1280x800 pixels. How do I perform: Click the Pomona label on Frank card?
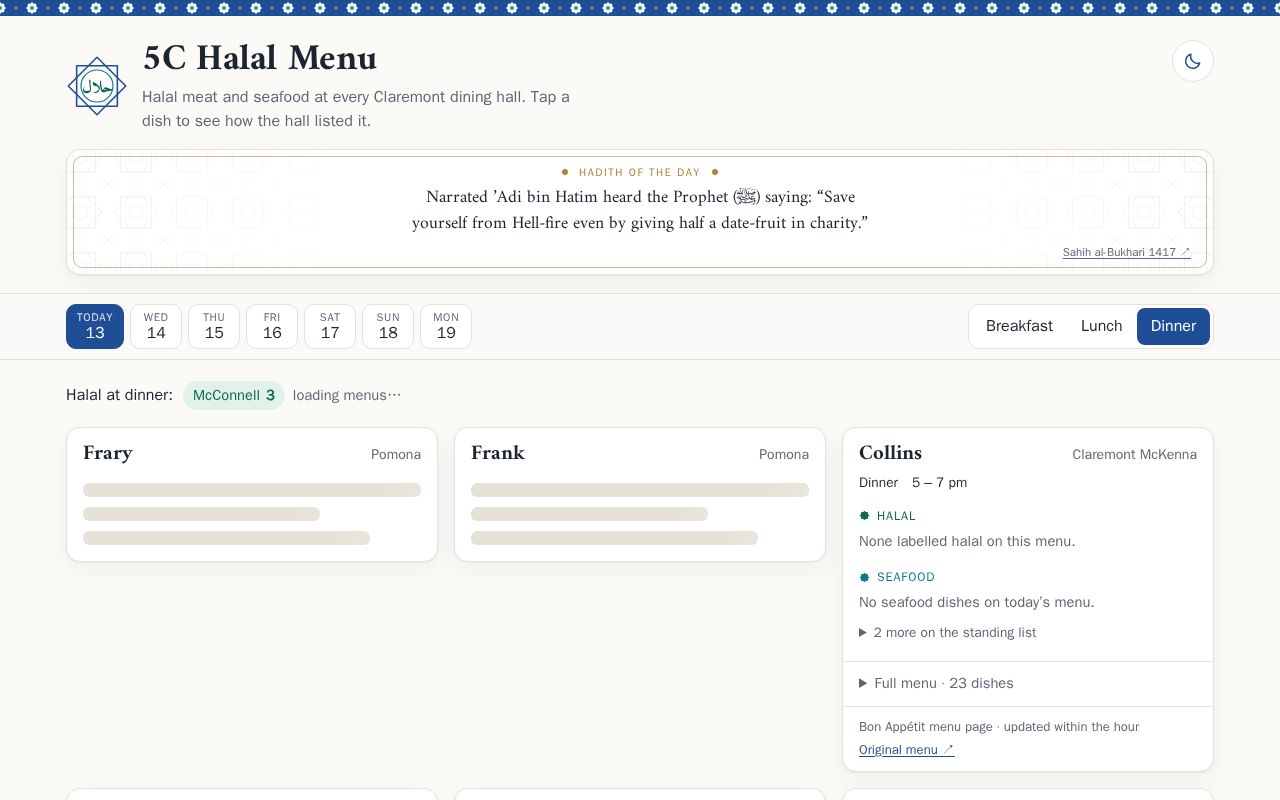pos(784,454)
